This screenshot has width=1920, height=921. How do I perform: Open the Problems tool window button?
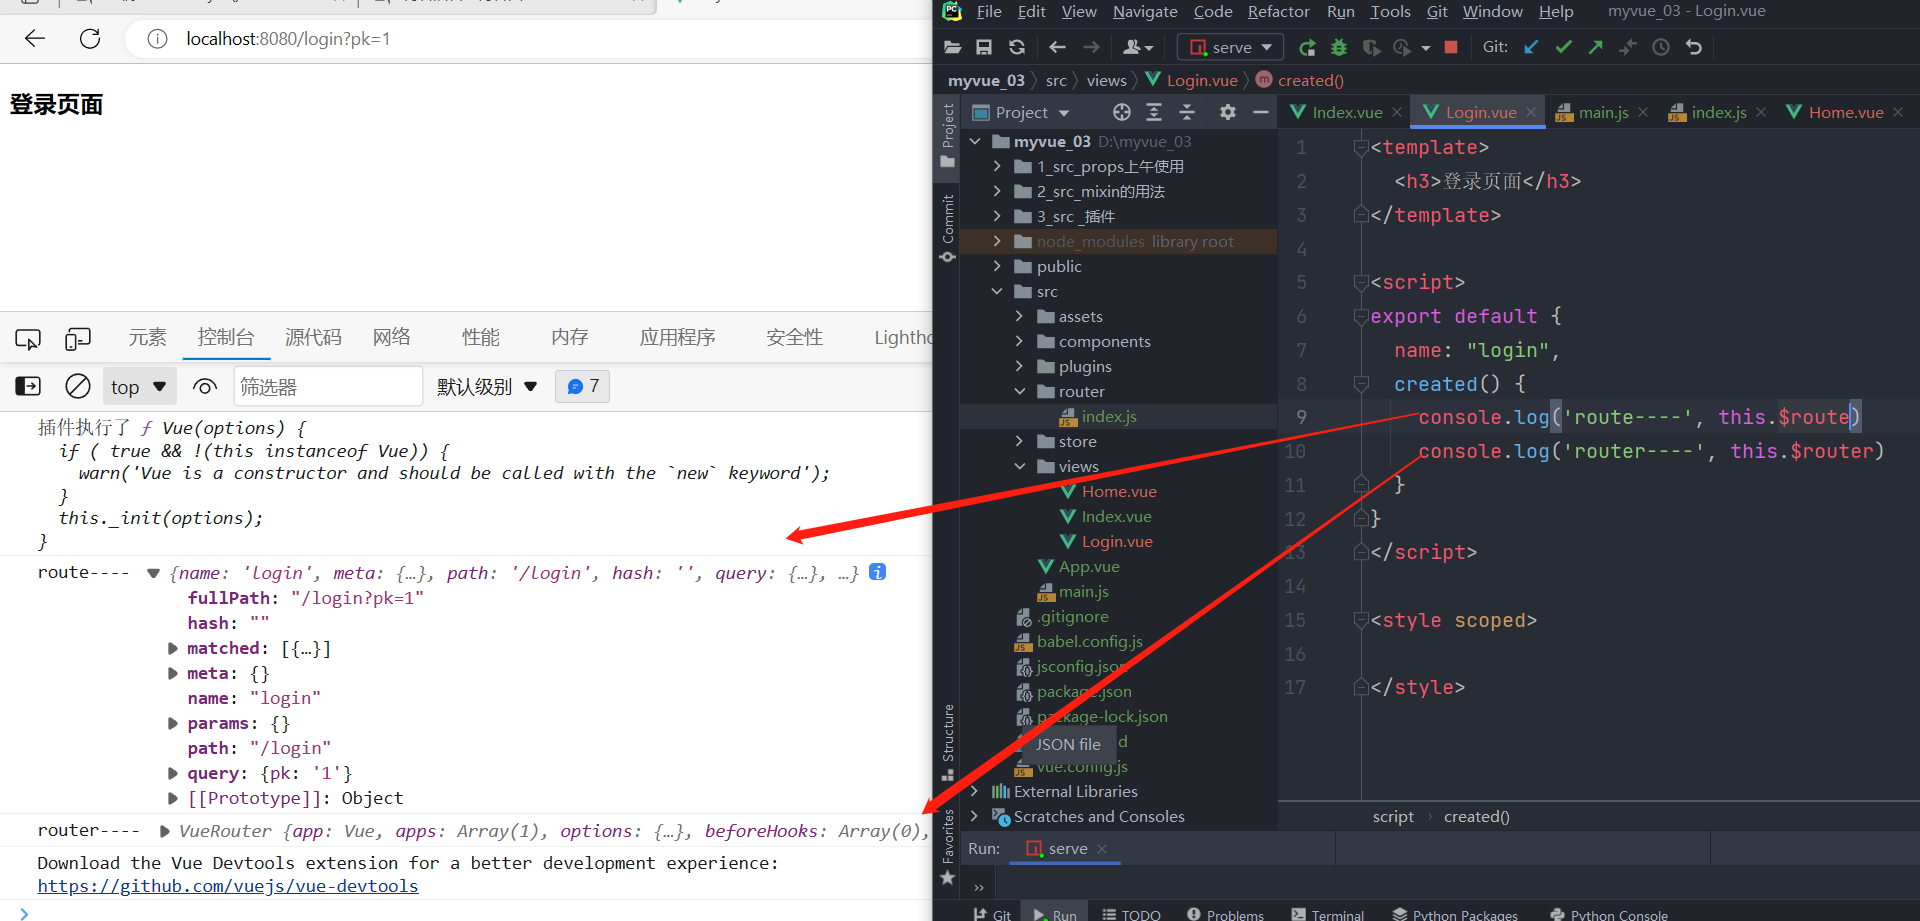pos(1225,914)
